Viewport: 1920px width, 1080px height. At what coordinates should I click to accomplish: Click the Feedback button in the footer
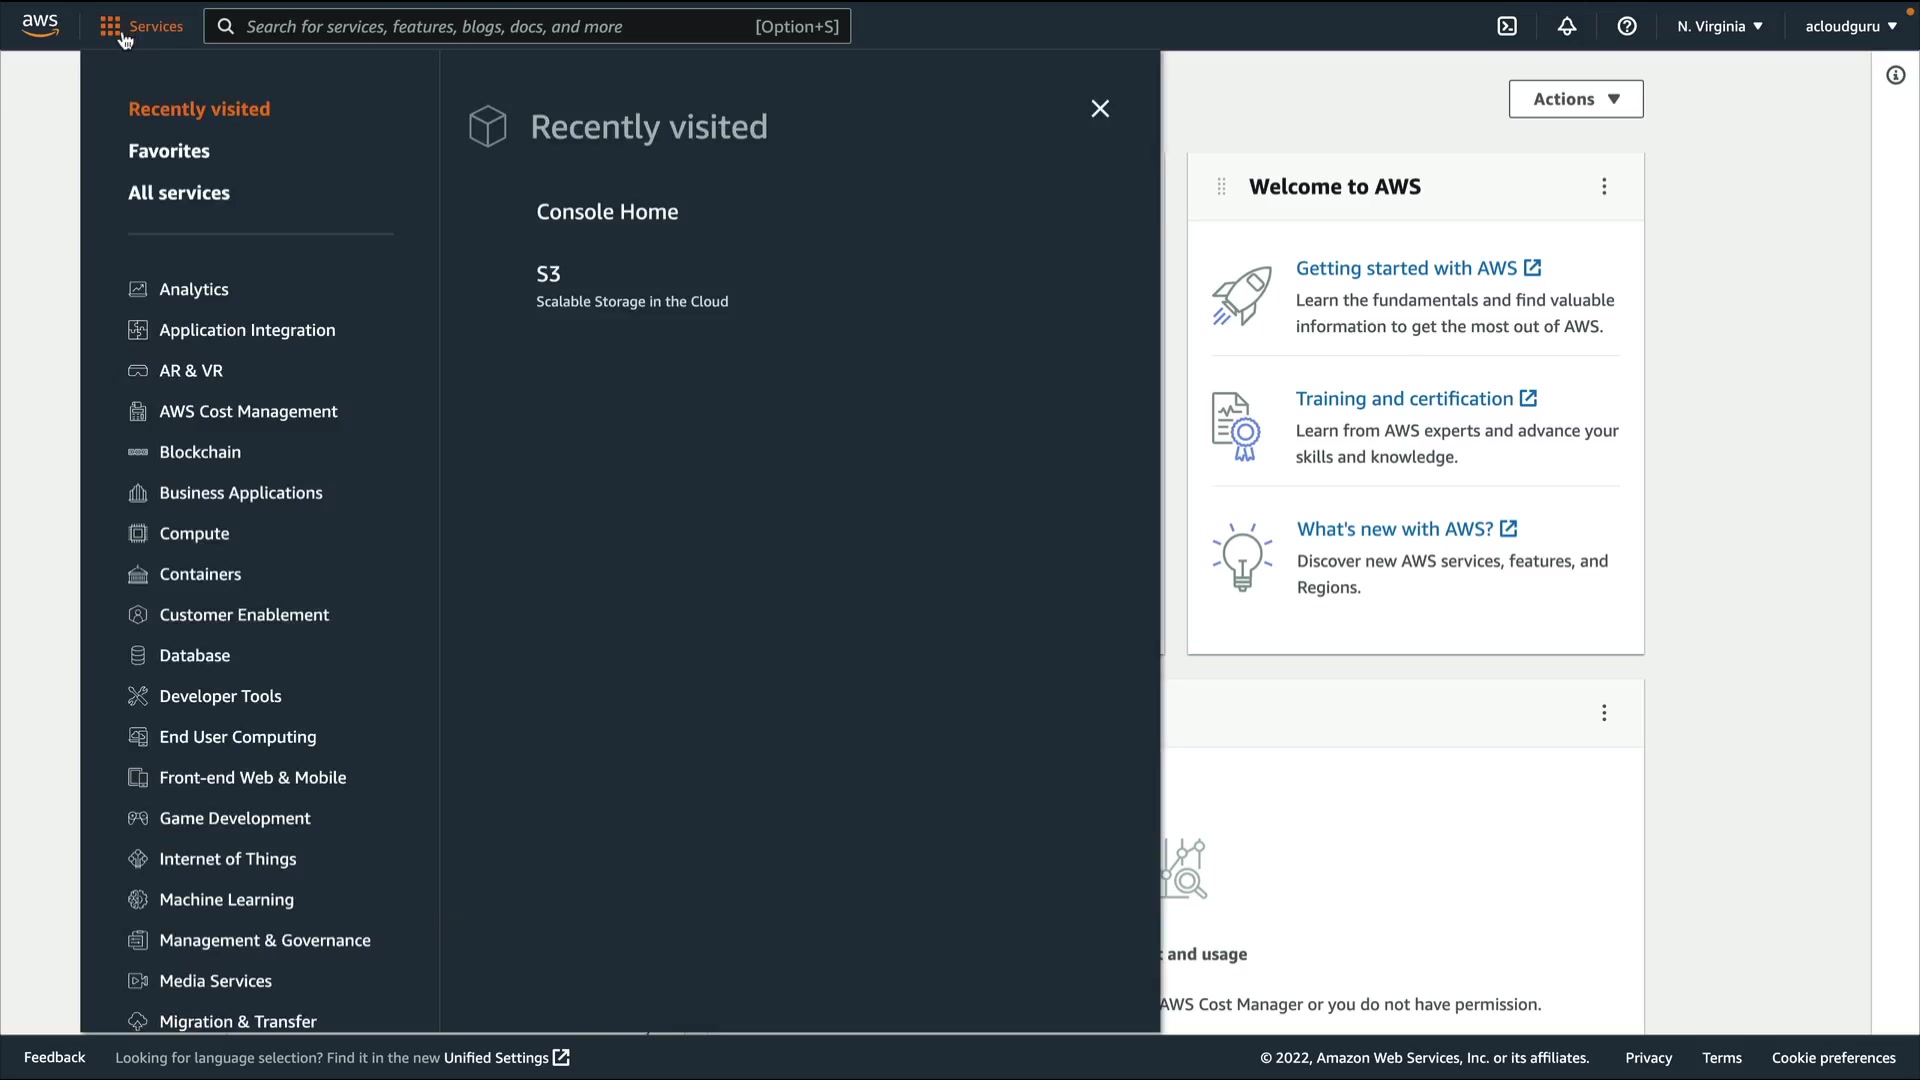[x=54, y=1058]
